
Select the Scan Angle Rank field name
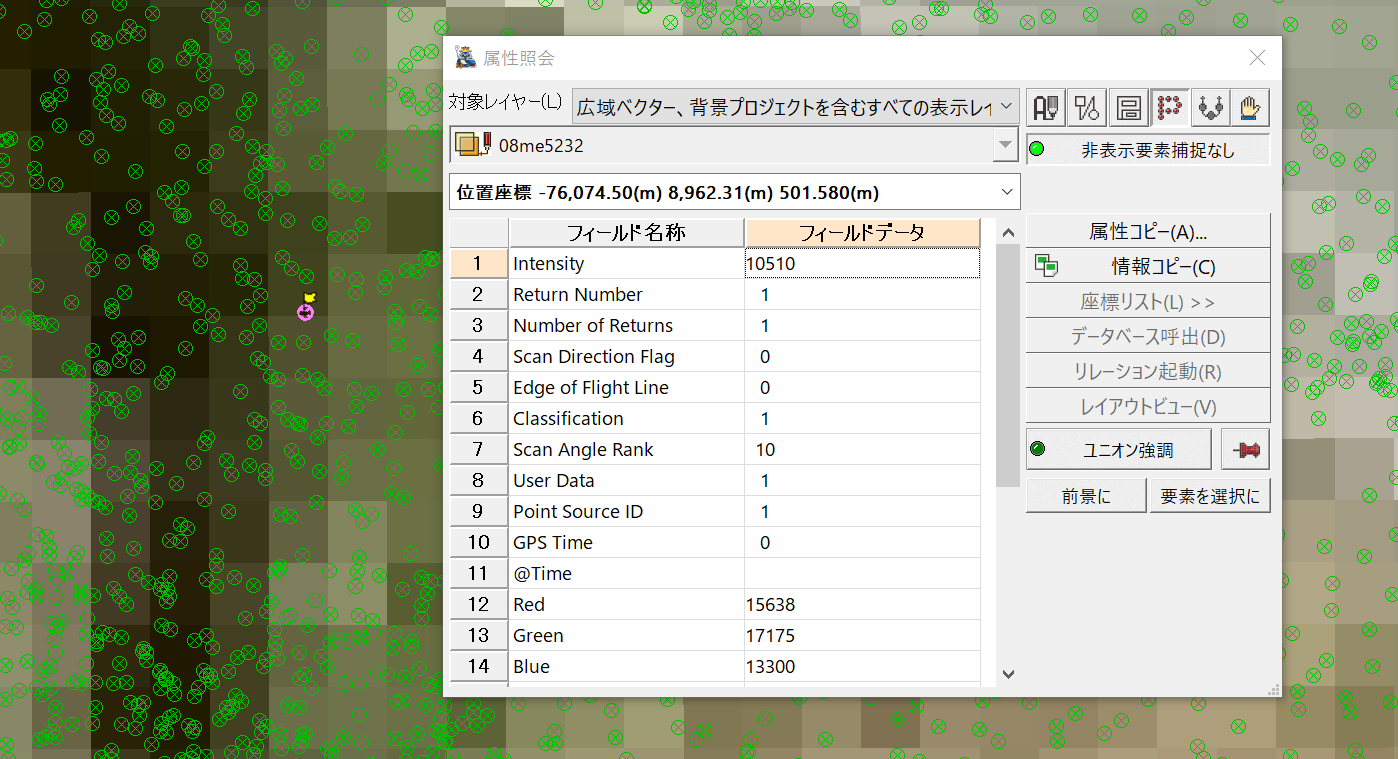tap(583, 450)
